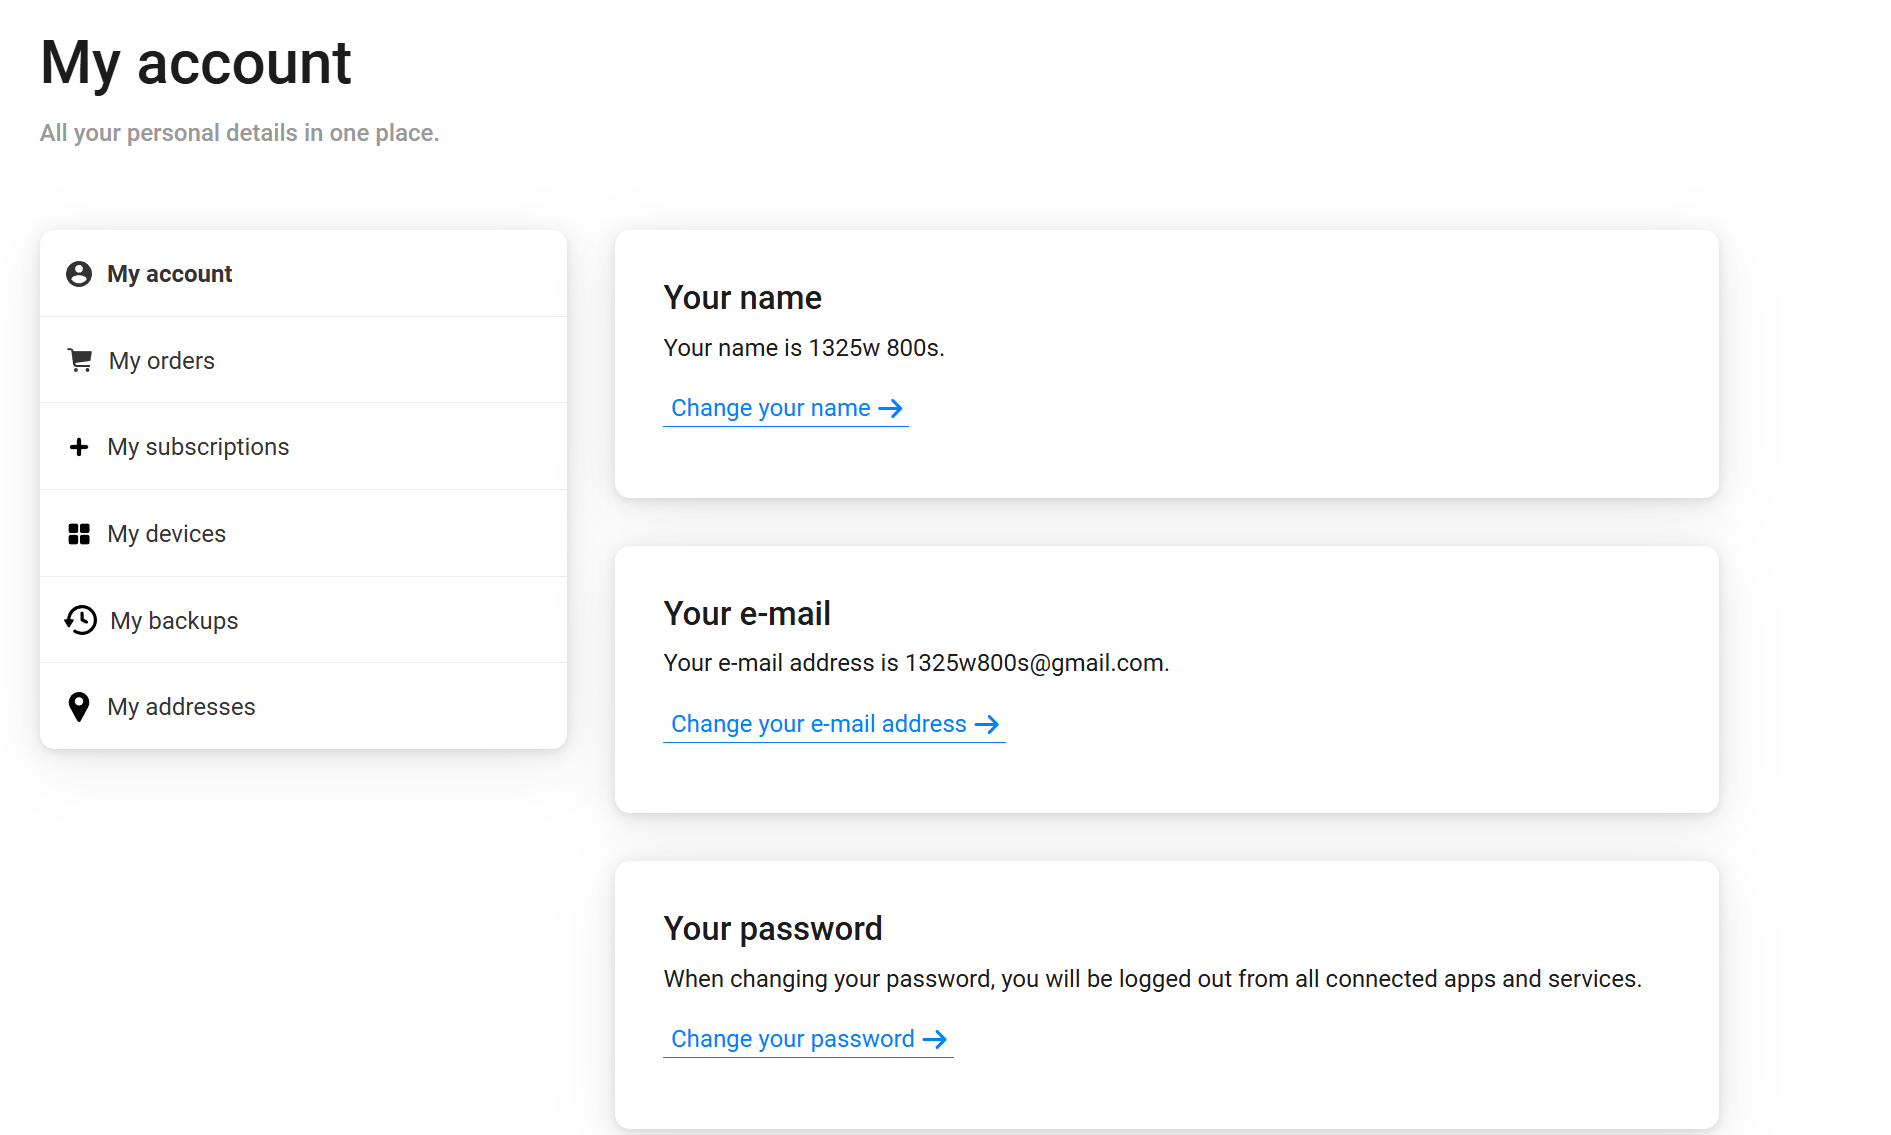Click the Change your name link
Image resolution: width=1891 pixels, height=1135 pixels.
tap(770, 408)
